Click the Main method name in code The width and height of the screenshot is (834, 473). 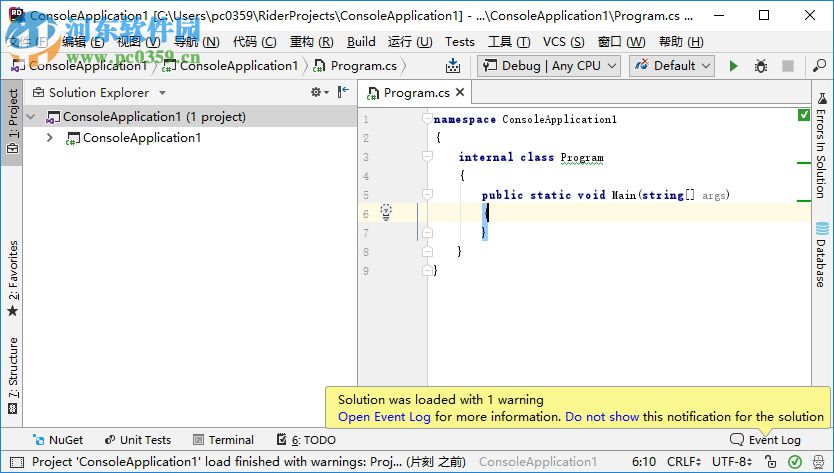click(x=623, y=195)
